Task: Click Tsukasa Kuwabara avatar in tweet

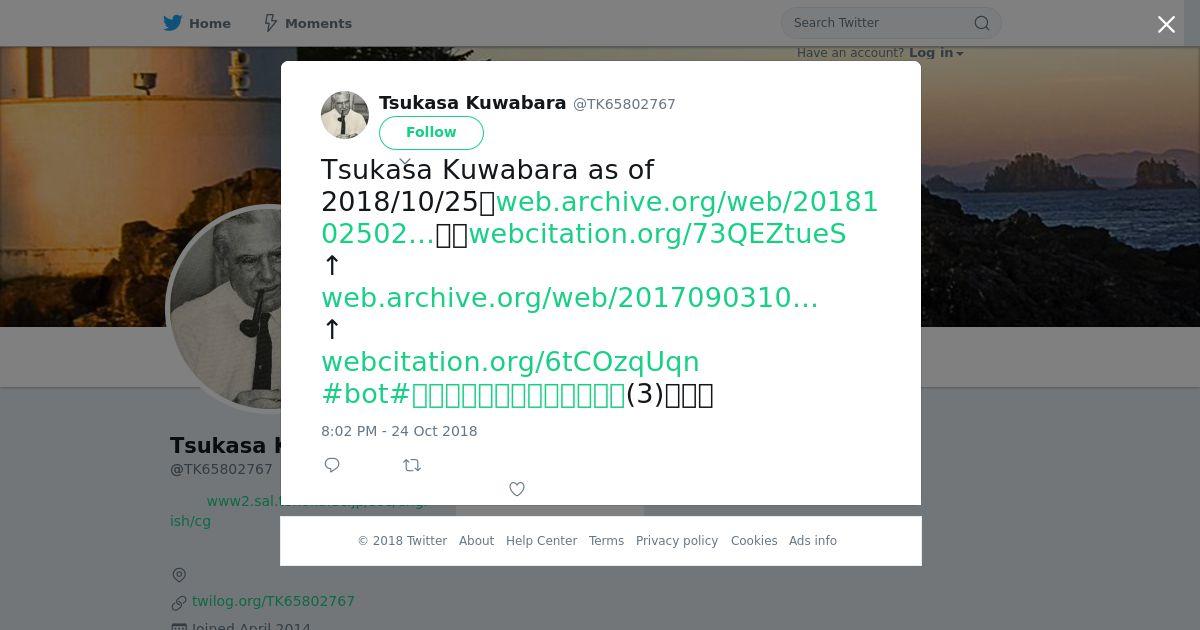Action: tap(345, 115)
